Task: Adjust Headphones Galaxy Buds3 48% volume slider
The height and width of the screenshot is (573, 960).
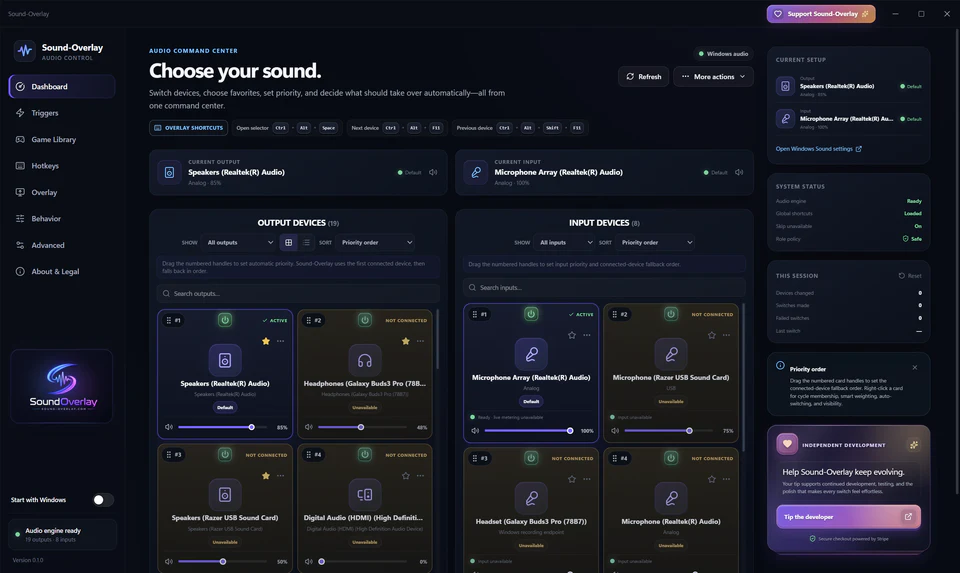Action: (362, 427)
